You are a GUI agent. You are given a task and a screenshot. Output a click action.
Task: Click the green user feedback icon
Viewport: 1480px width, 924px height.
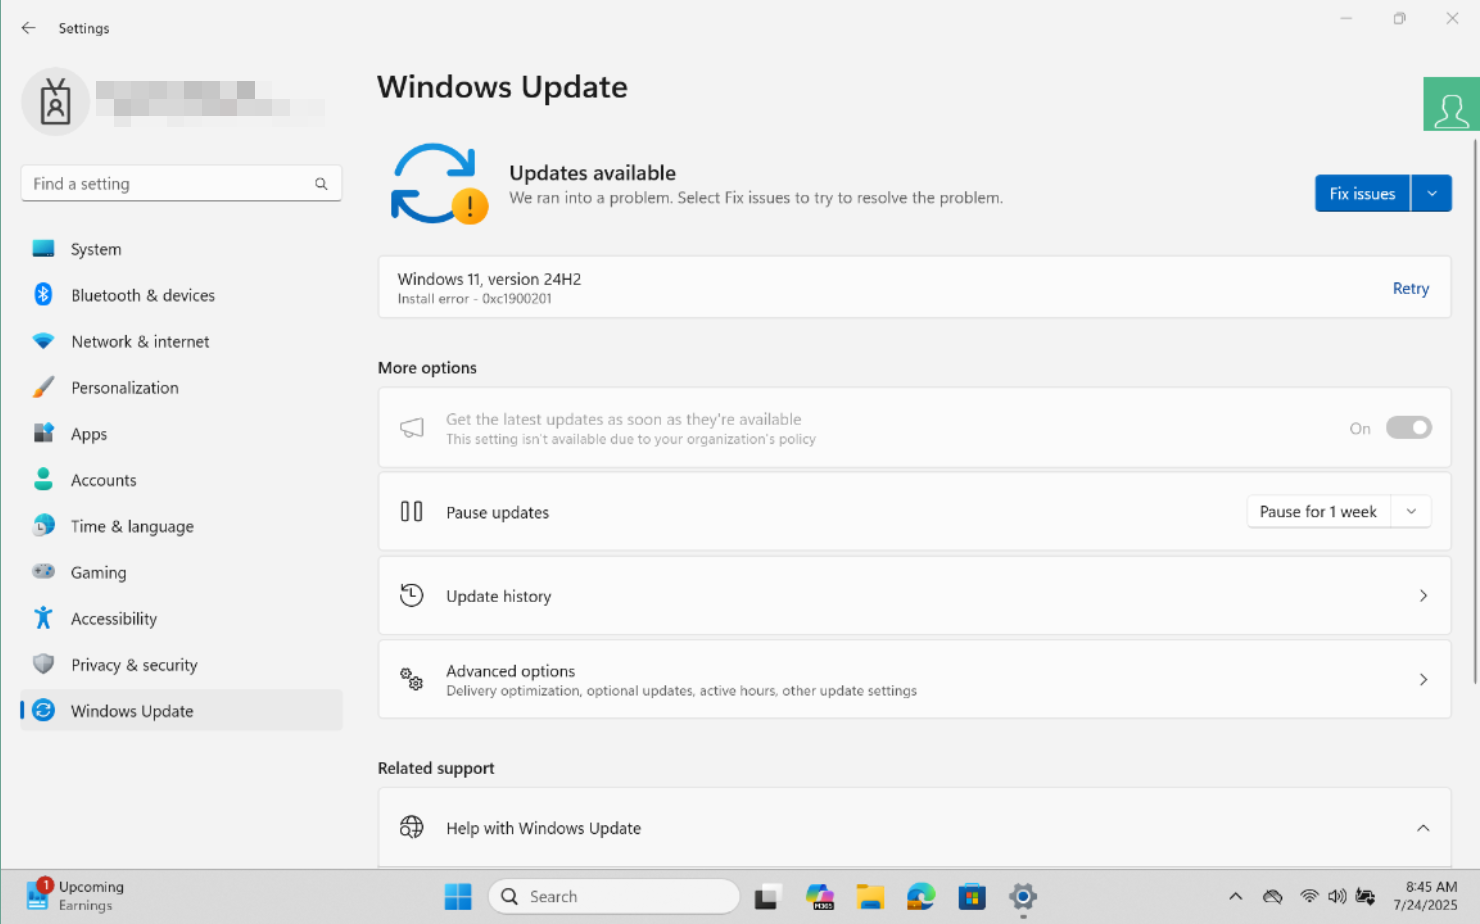click(x=1451, y=104)
